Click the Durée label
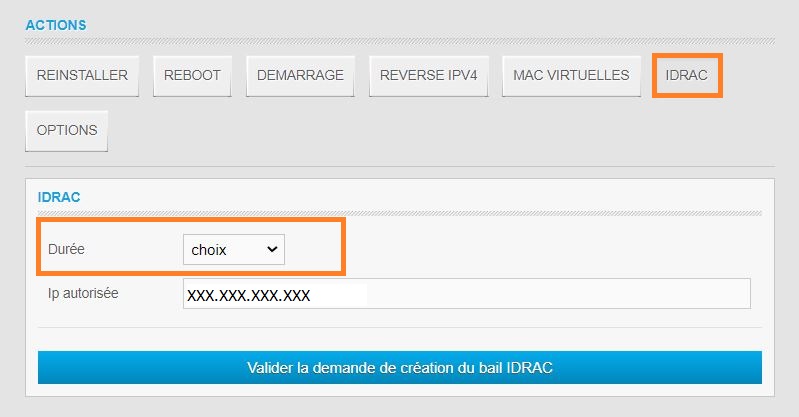The height and width of the screenshot is (417, 799). coord(66,249)
